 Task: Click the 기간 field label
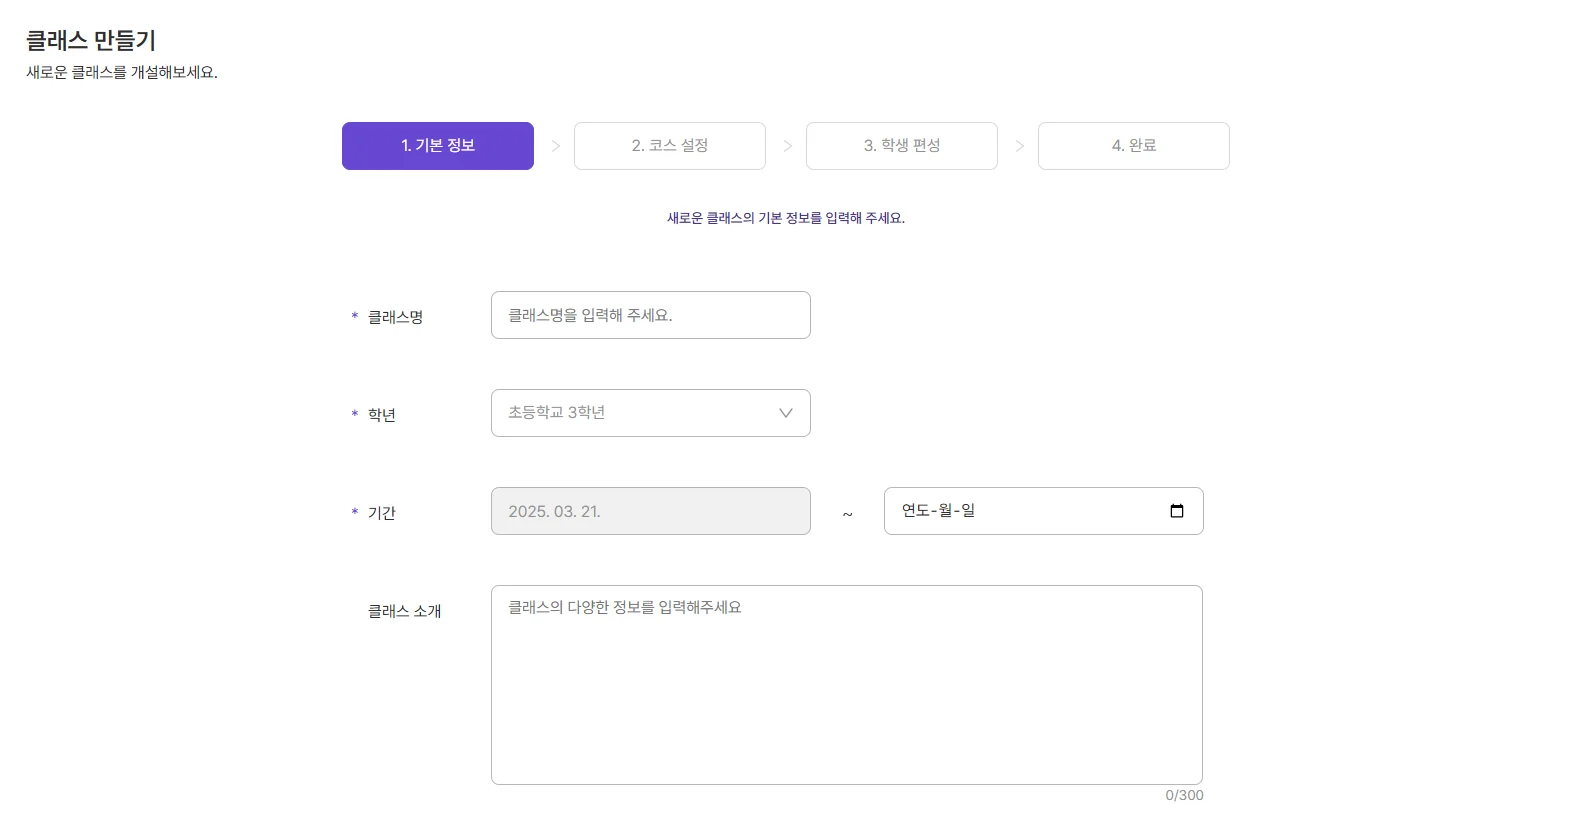tap(382, 513)
